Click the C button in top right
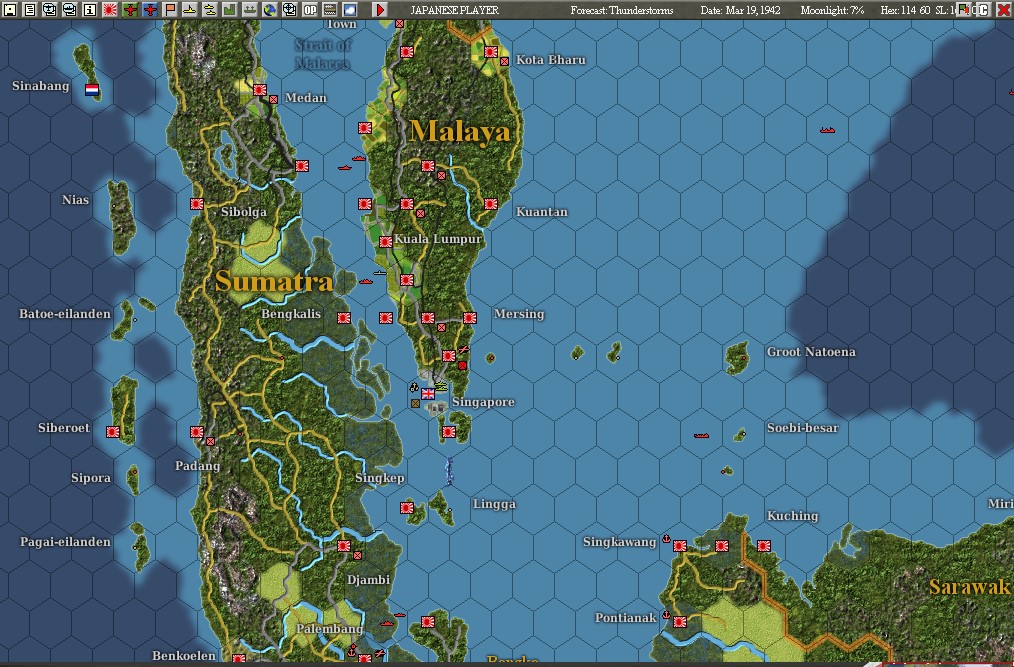Screen dimensions: 1014x667 pyautogui.click(x=983, y=10)
